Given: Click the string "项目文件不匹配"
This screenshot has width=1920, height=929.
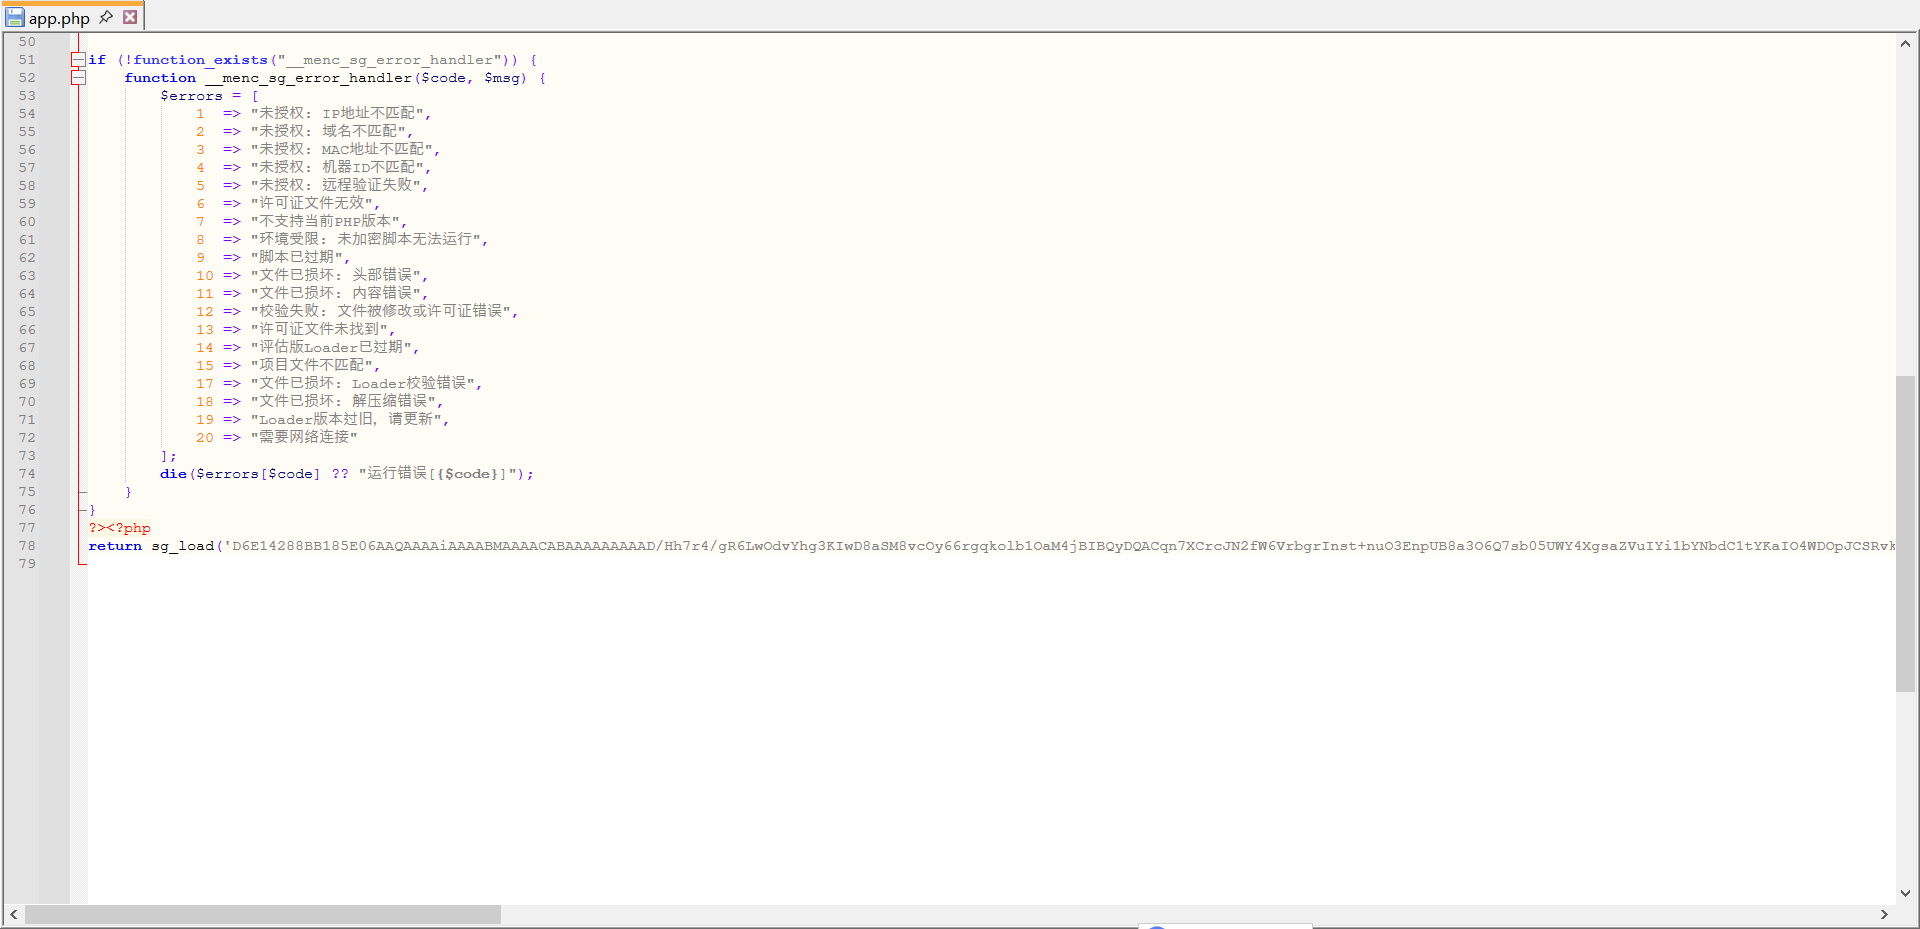Looking at the screenshot, I should pos(311,366).
